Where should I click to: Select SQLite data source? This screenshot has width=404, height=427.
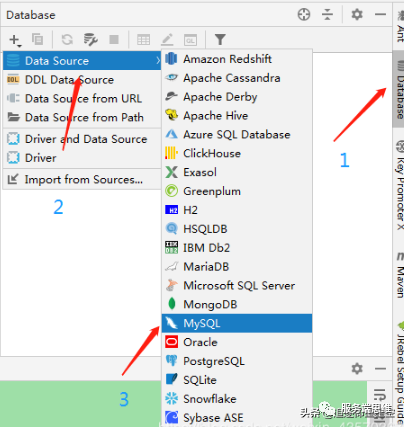pos(237,380)
